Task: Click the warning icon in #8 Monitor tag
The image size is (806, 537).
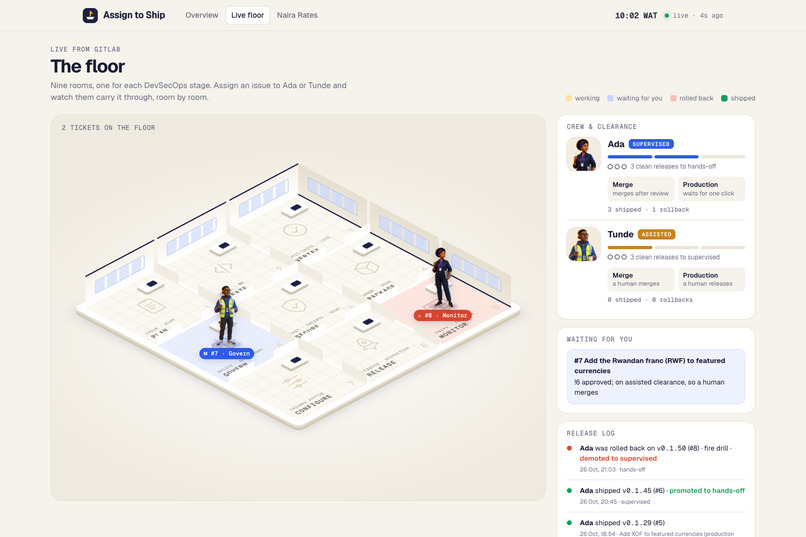Action: pos(419,316)
